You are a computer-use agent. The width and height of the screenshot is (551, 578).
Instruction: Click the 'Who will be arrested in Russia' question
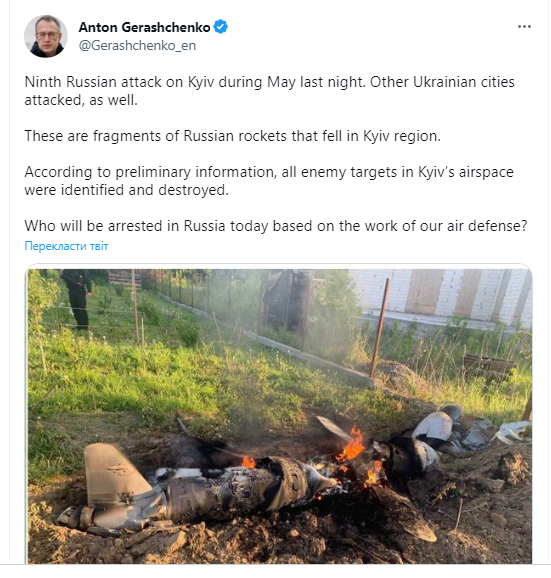click(x=276, y=226)
